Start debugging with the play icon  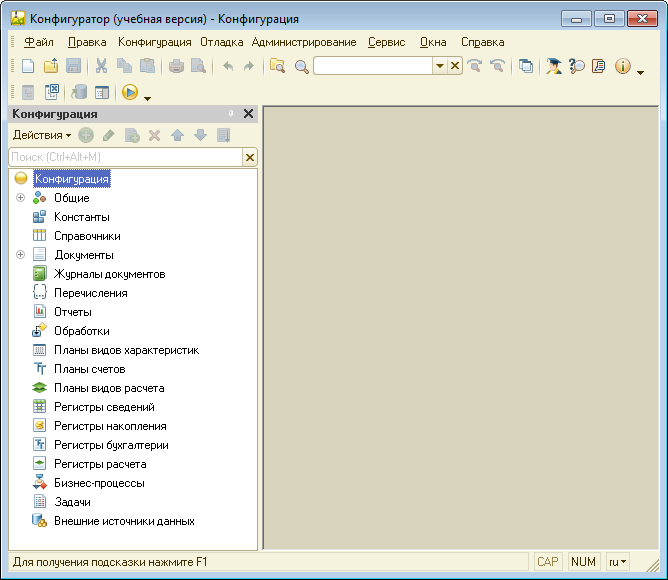point(129,92)
